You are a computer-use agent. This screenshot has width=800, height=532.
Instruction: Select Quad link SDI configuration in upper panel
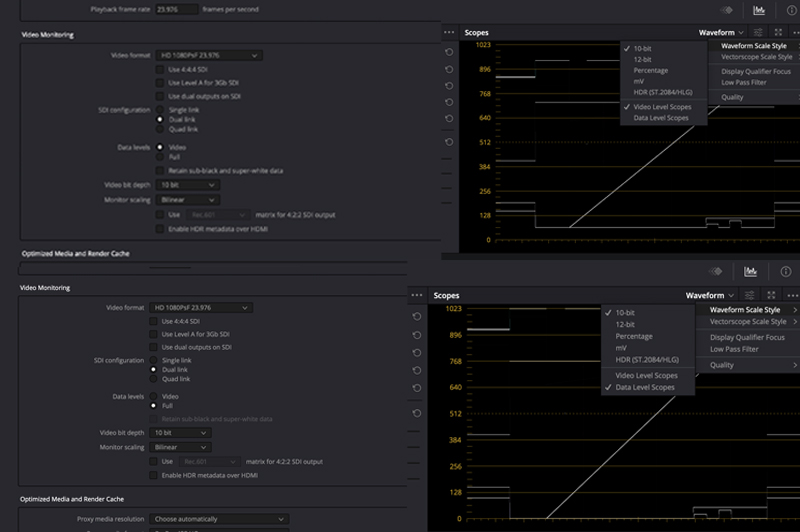point(160,129)
